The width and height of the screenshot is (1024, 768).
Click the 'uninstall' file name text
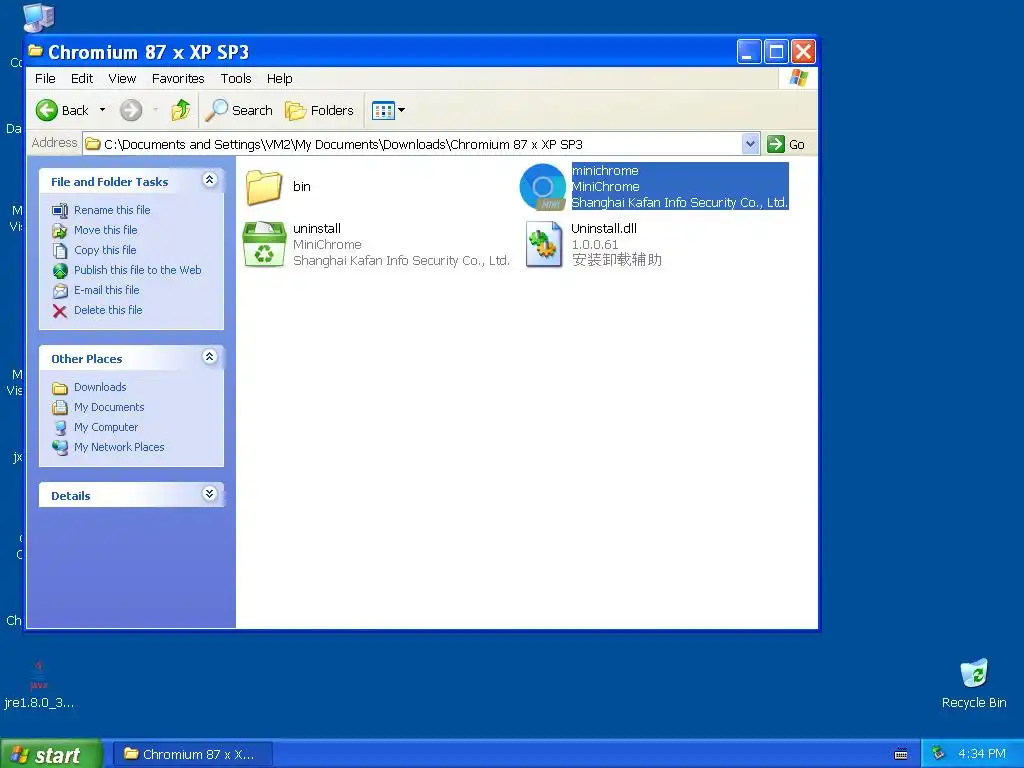pos(317,229)
